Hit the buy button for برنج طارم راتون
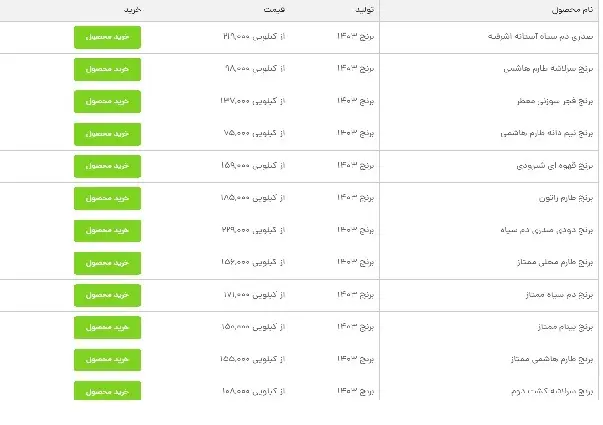Screen dimensions: 603x425 click(107, 198)
